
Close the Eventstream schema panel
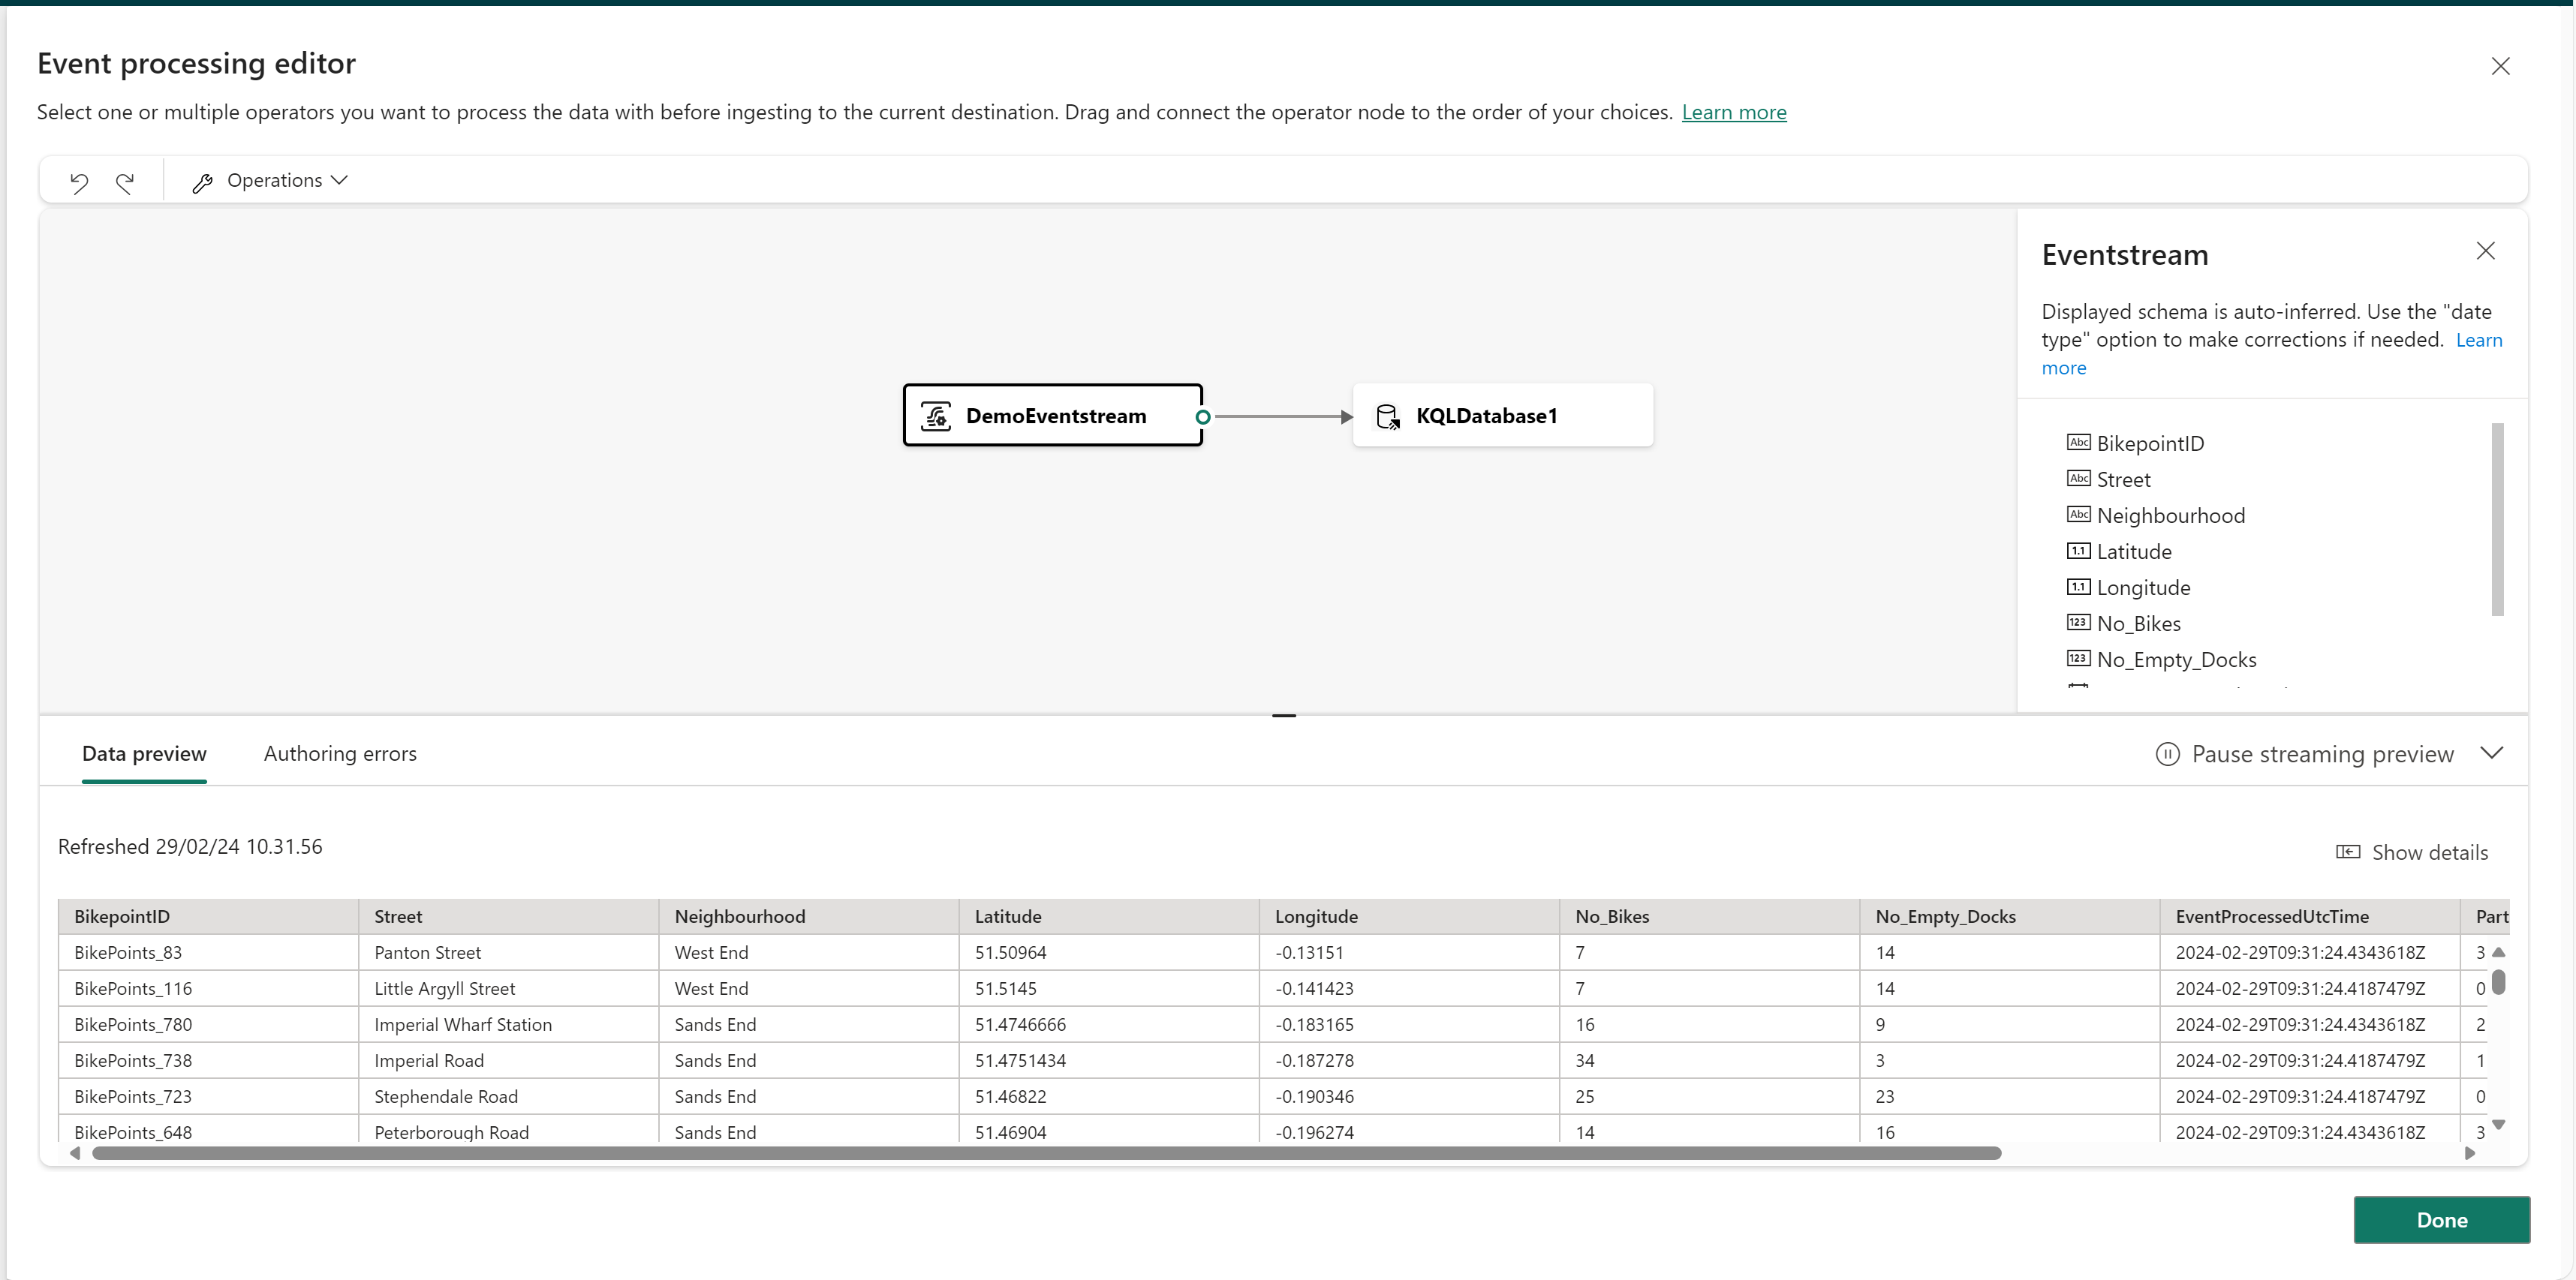pyautogui.click(x=2485, y=251)
